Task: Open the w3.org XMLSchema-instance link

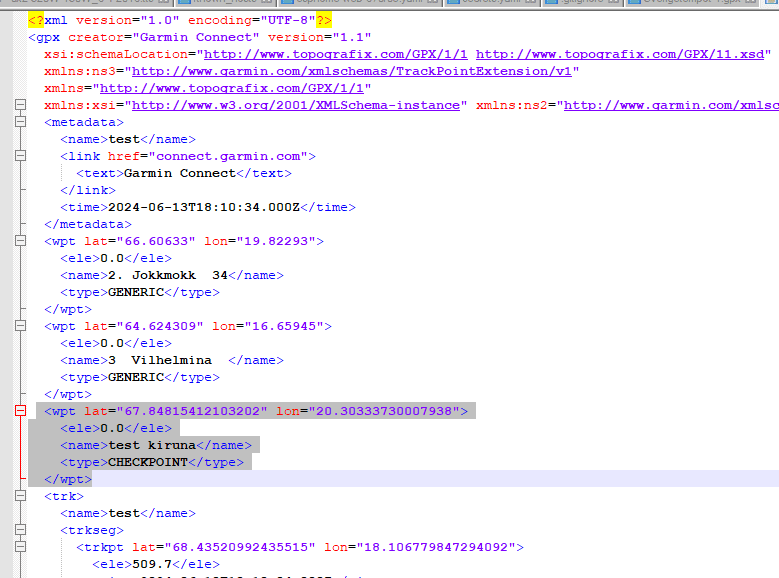Action: (295, 105)
